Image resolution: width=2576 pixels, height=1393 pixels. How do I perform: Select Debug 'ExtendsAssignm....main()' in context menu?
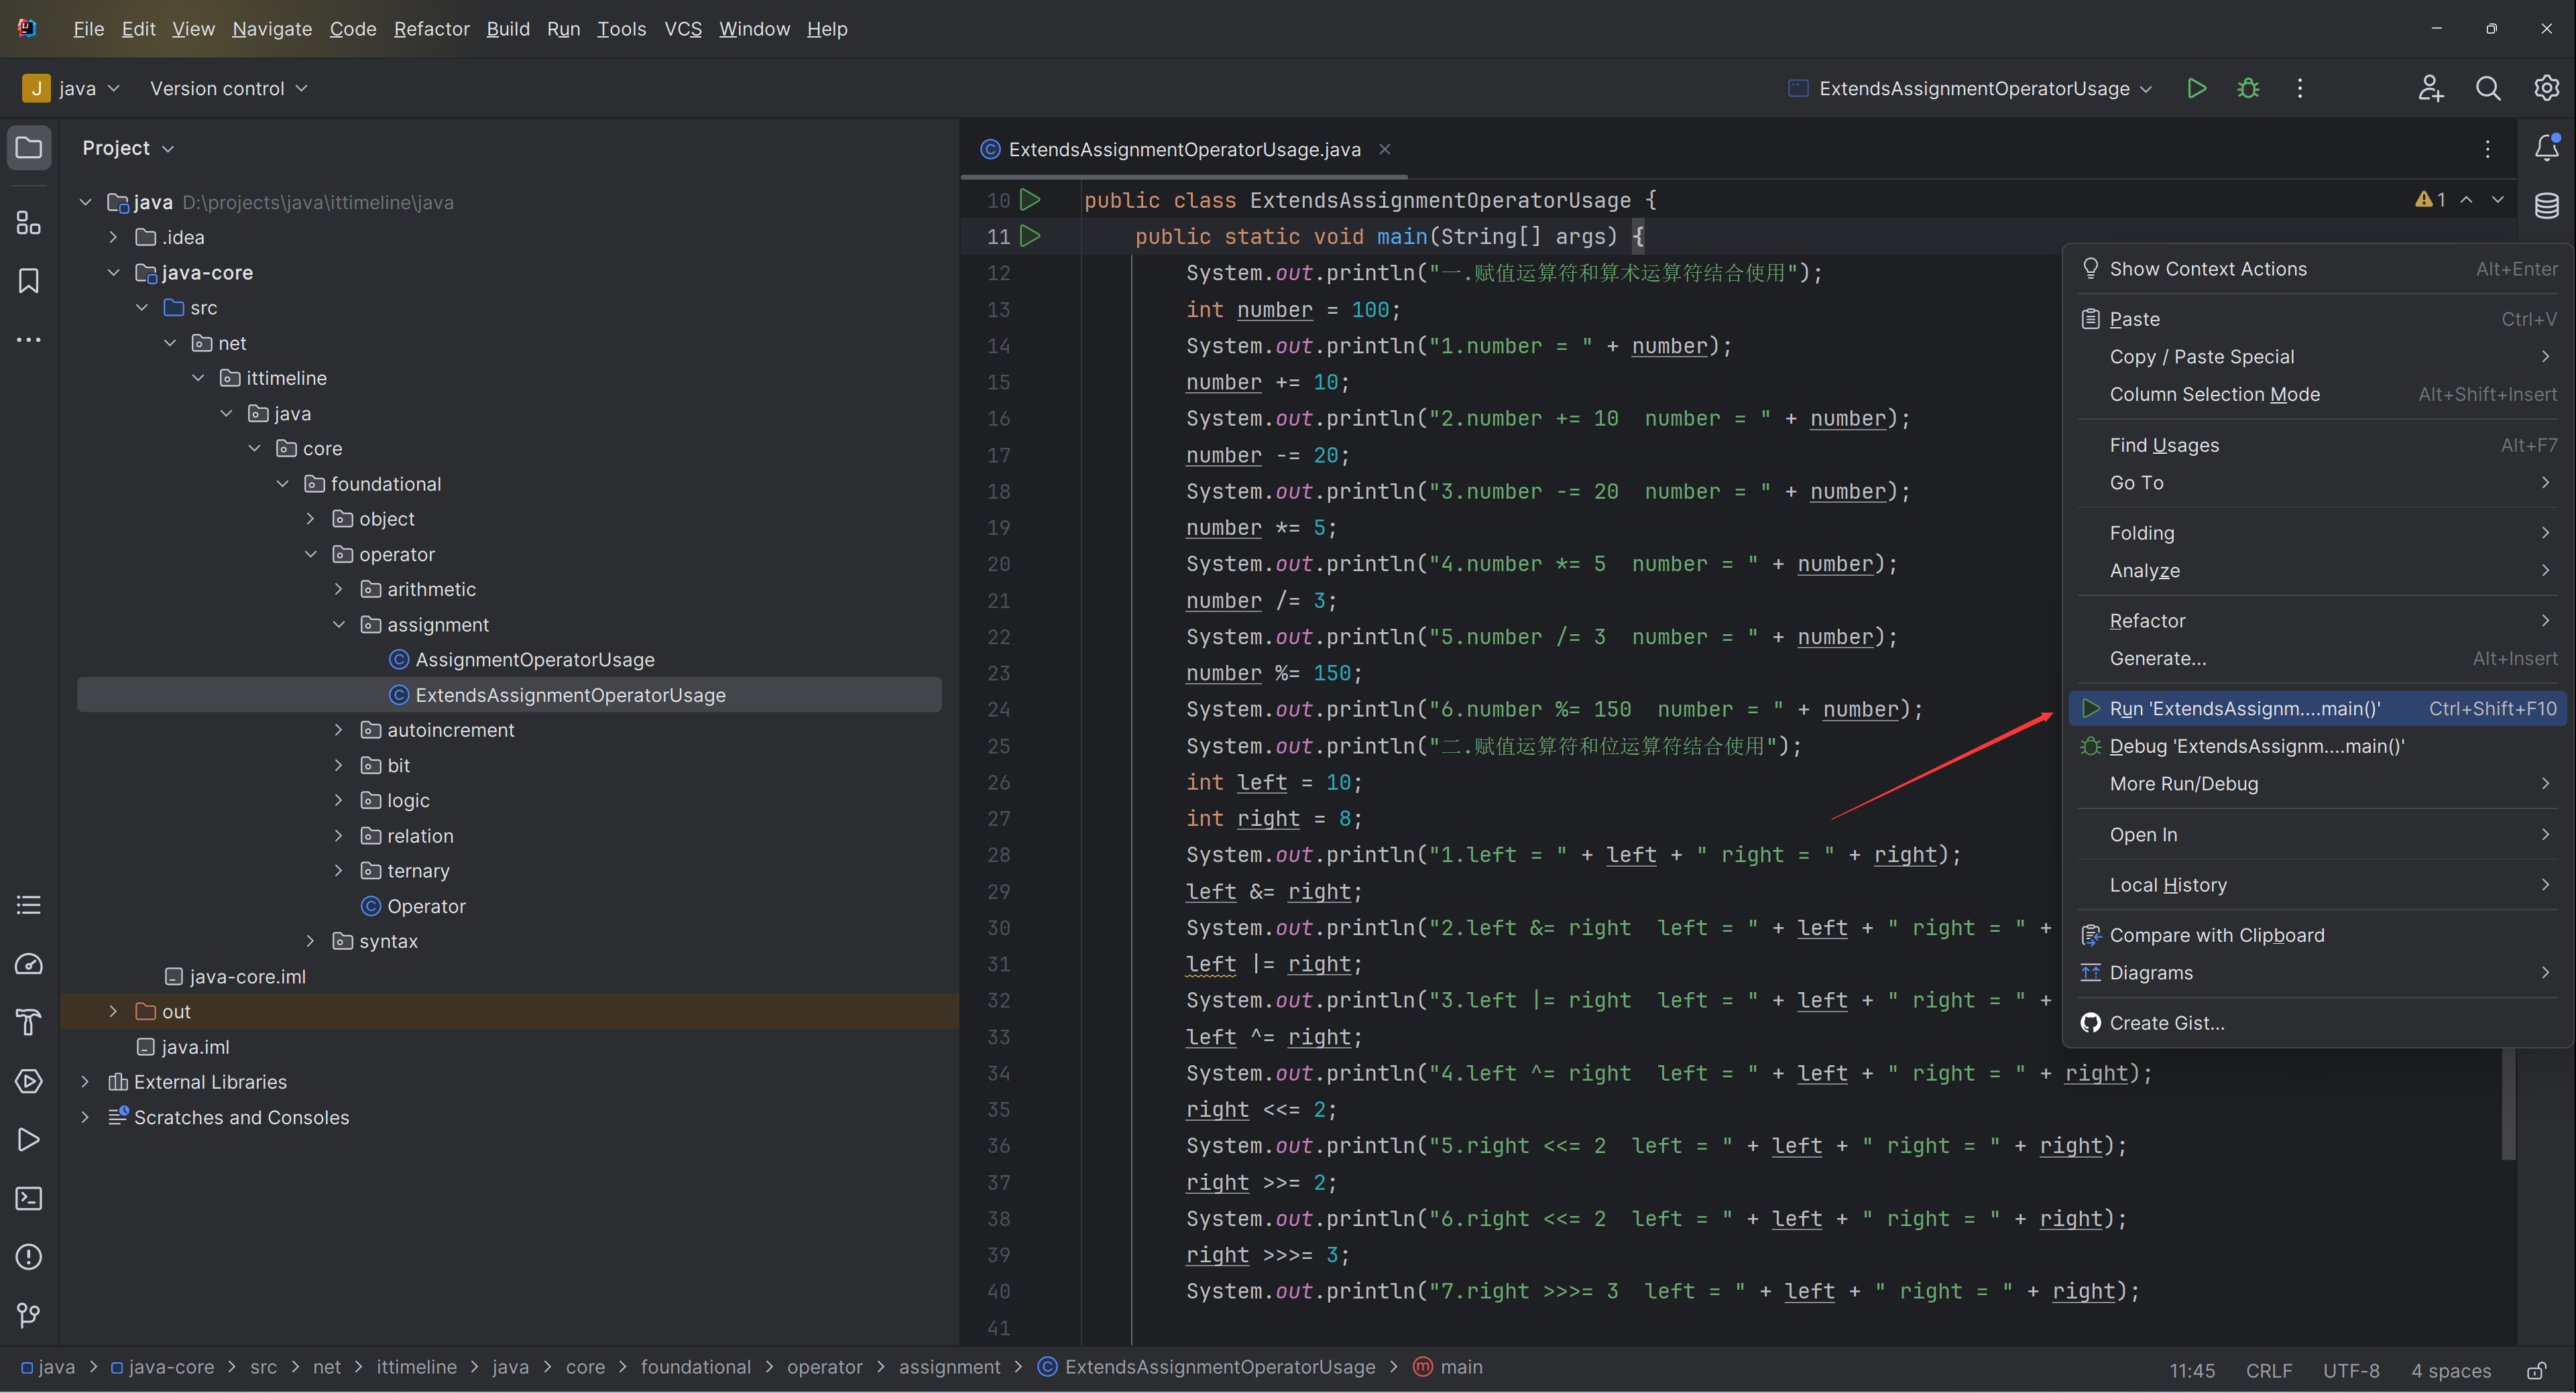(x=2318, y=746)
